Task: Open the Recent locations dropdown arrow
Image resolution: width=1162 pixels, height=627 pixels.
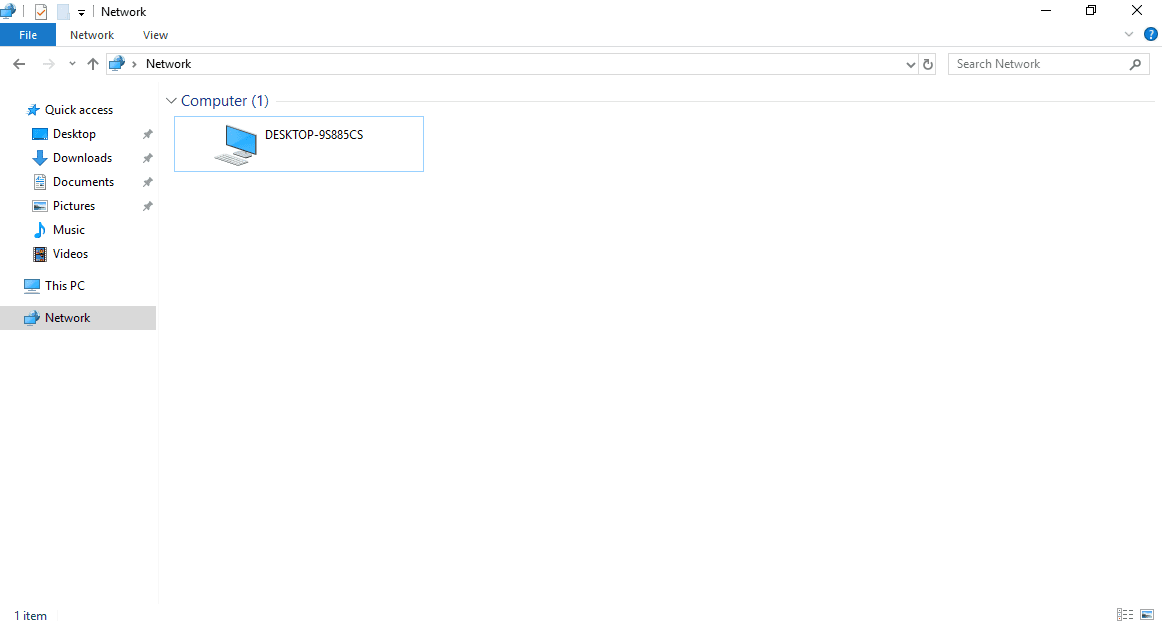Action: point(72,64)
